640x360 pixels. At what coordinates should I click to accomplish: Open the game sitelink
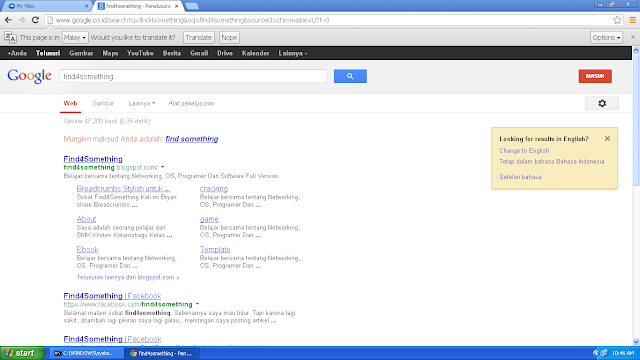click(x=209, y=219)
